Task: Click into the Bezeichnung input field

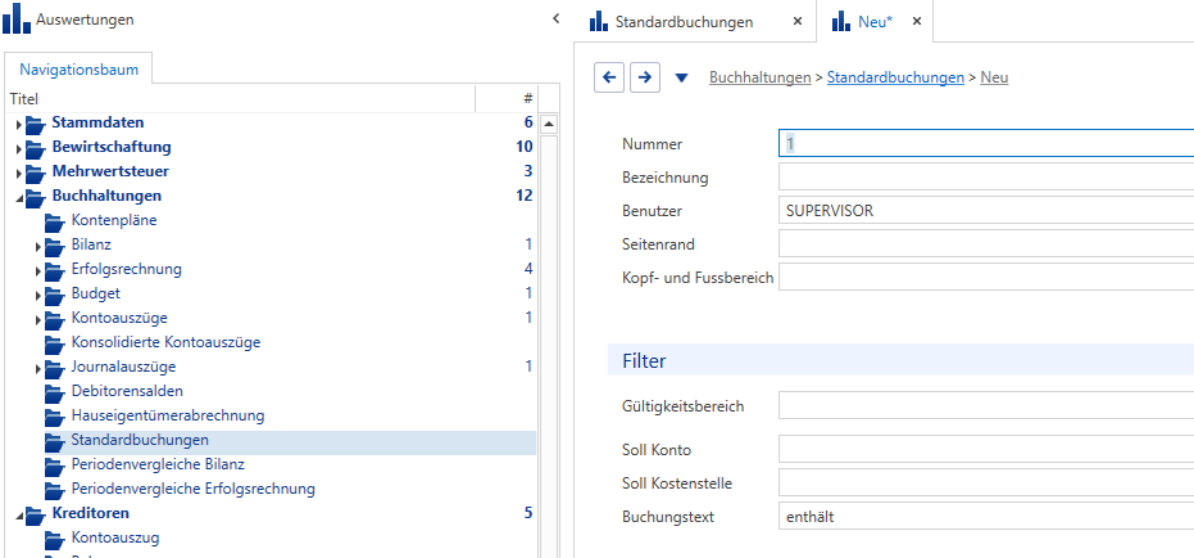Action: pos(986,177)
